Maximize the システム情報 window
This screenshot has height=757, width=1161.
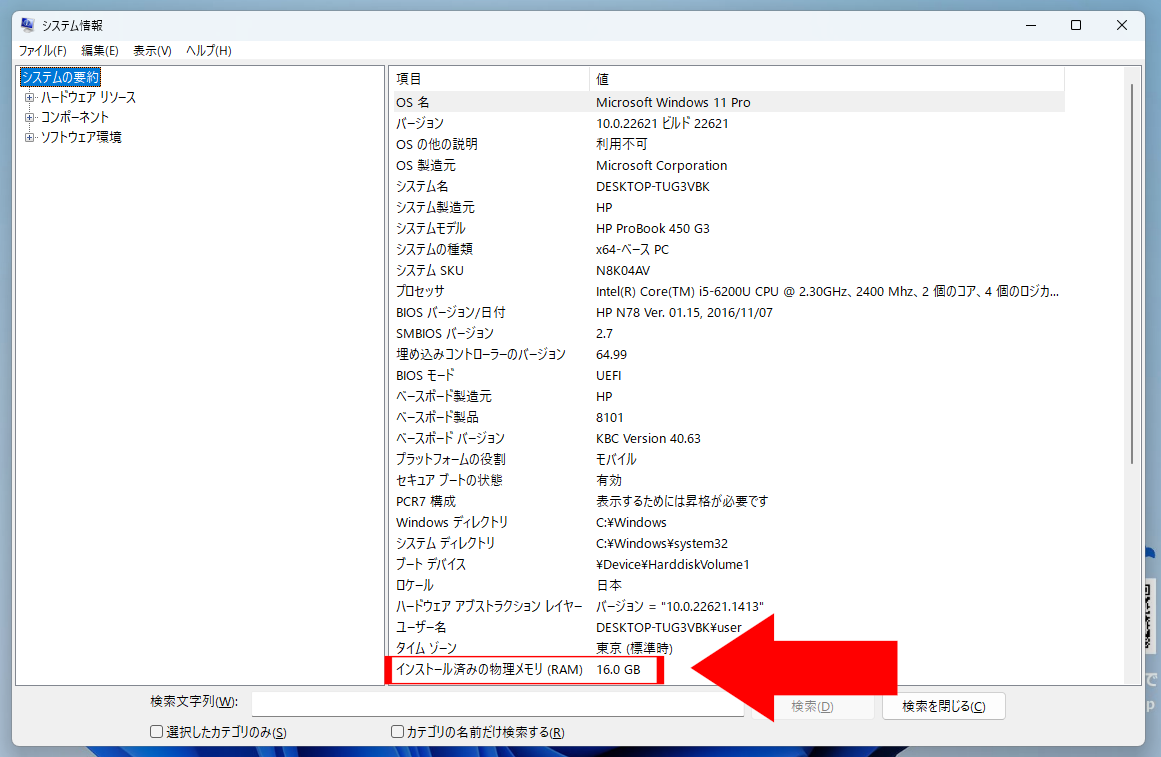click(1076, 25)
